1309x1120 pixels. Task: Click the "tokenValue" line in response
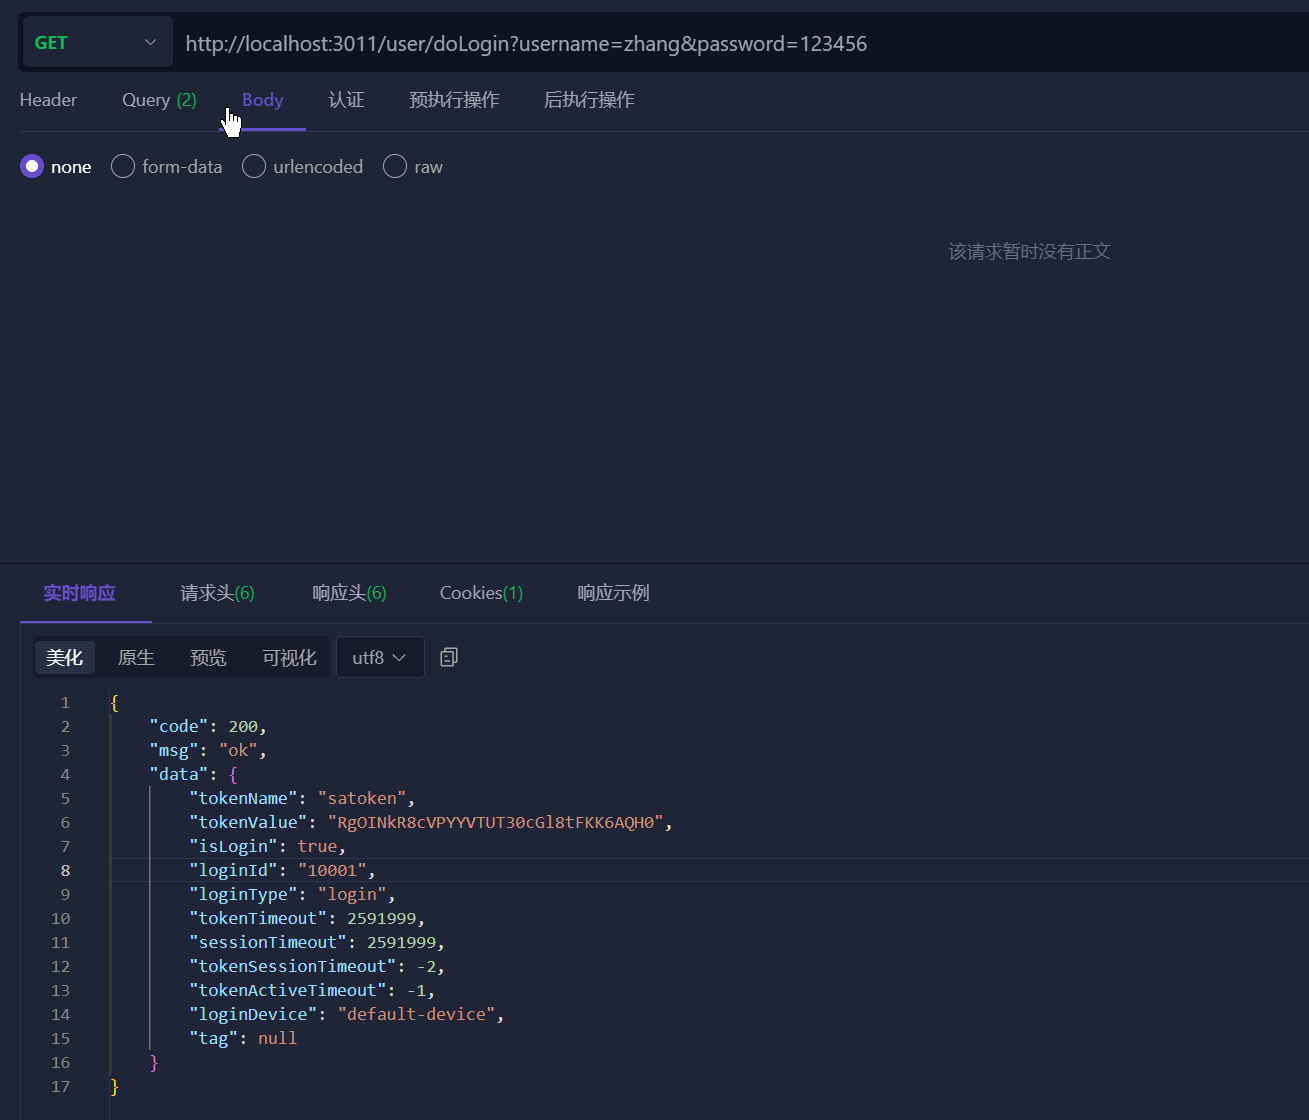tap(430, 822)
